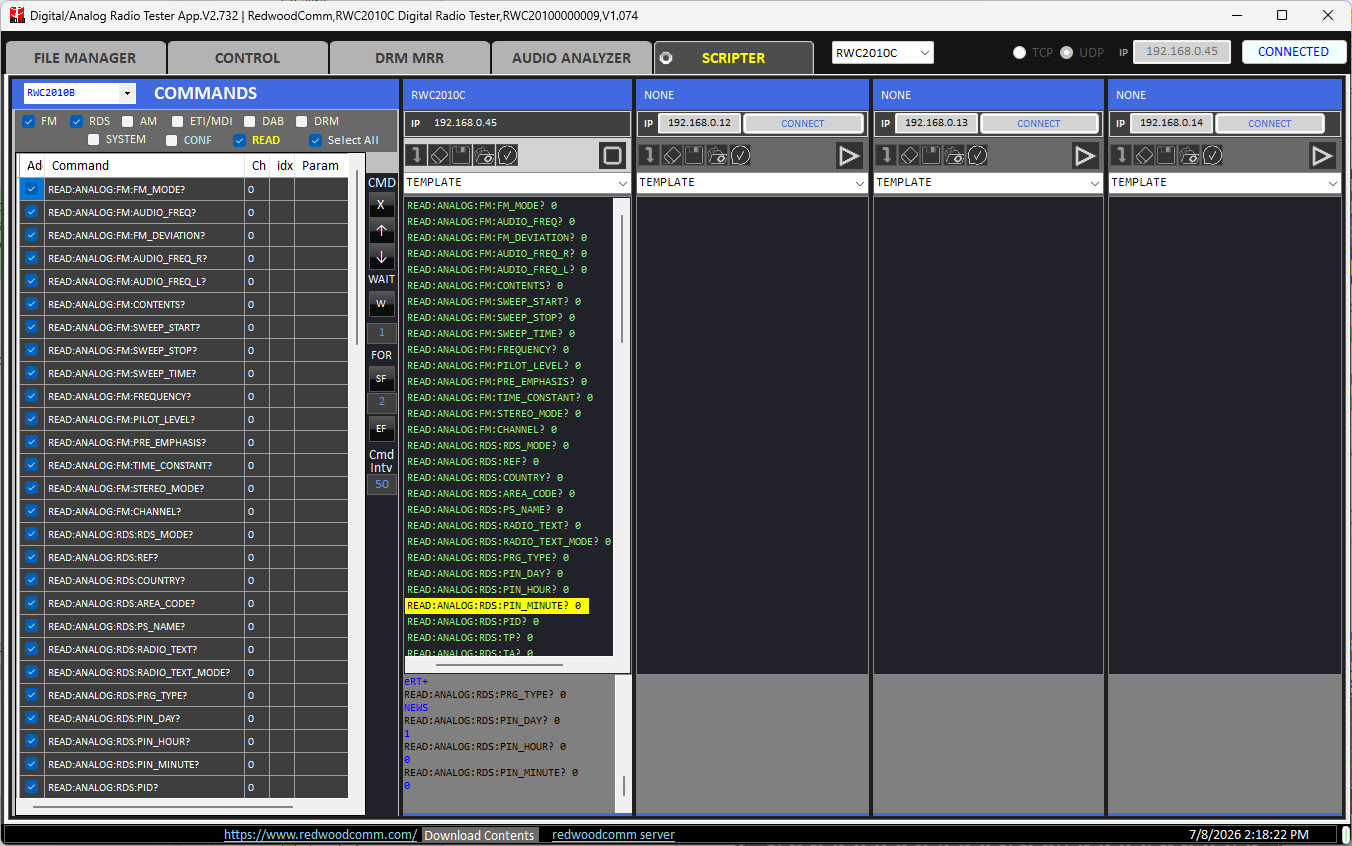The height and width of the screenshot is (846, 1352).
Task: Move the command down with the down arrow
Action: (381, 257)
